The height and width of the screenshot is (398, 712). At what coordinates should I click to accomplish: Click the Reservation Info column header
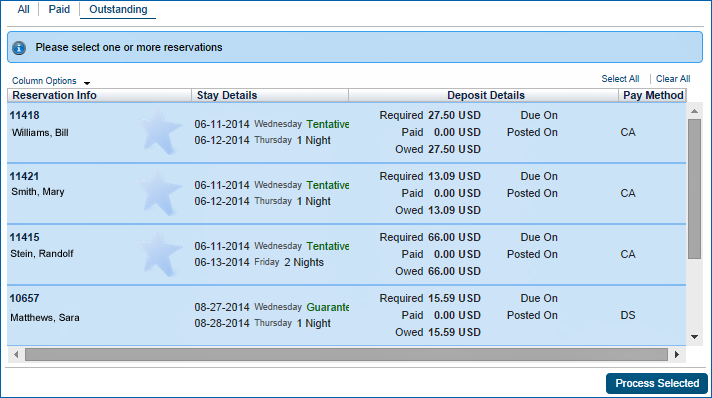pos(99,95)
